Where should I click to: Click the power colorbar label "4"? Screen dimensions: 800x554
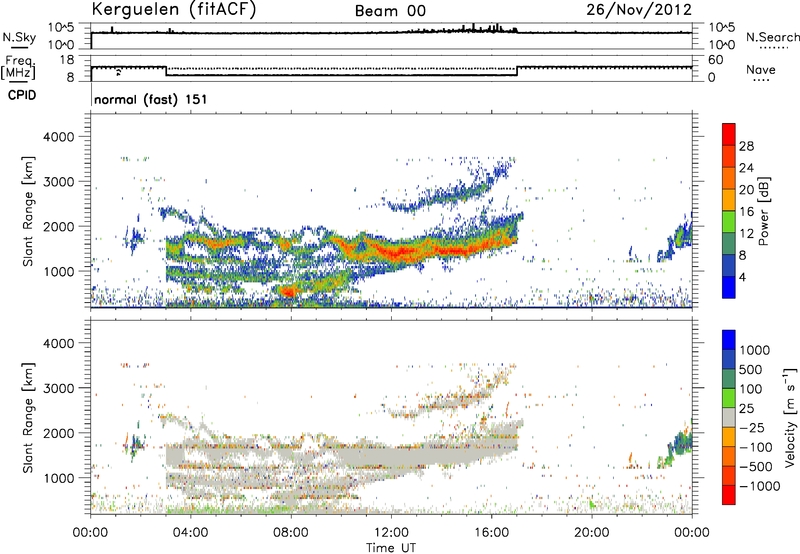click(x=743, y=277)
